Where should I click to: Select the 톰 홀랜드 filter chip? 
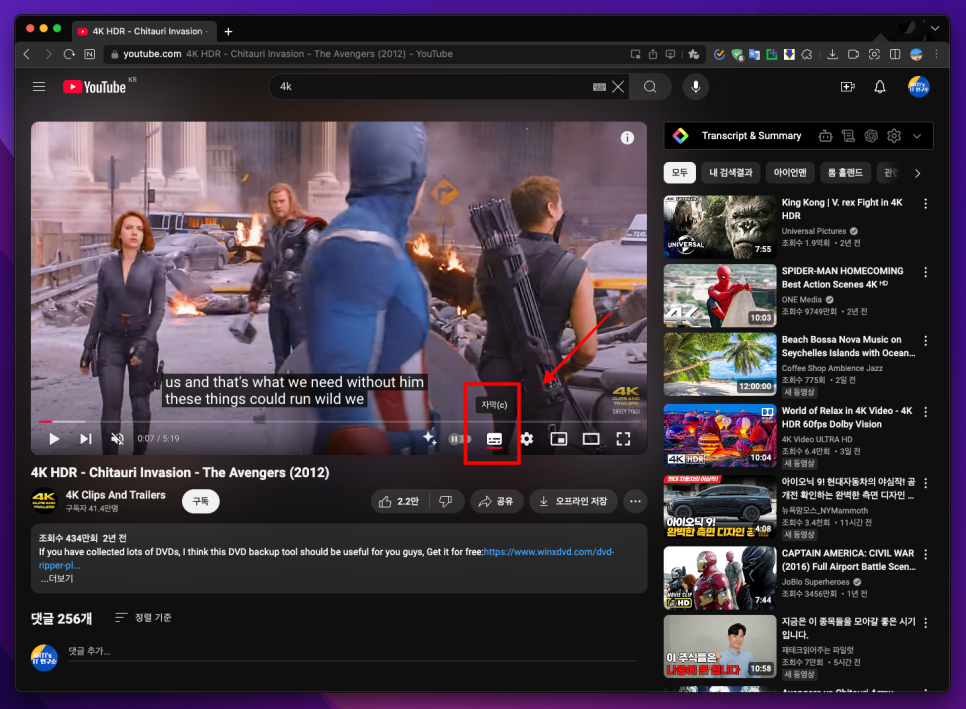[845, 173]
